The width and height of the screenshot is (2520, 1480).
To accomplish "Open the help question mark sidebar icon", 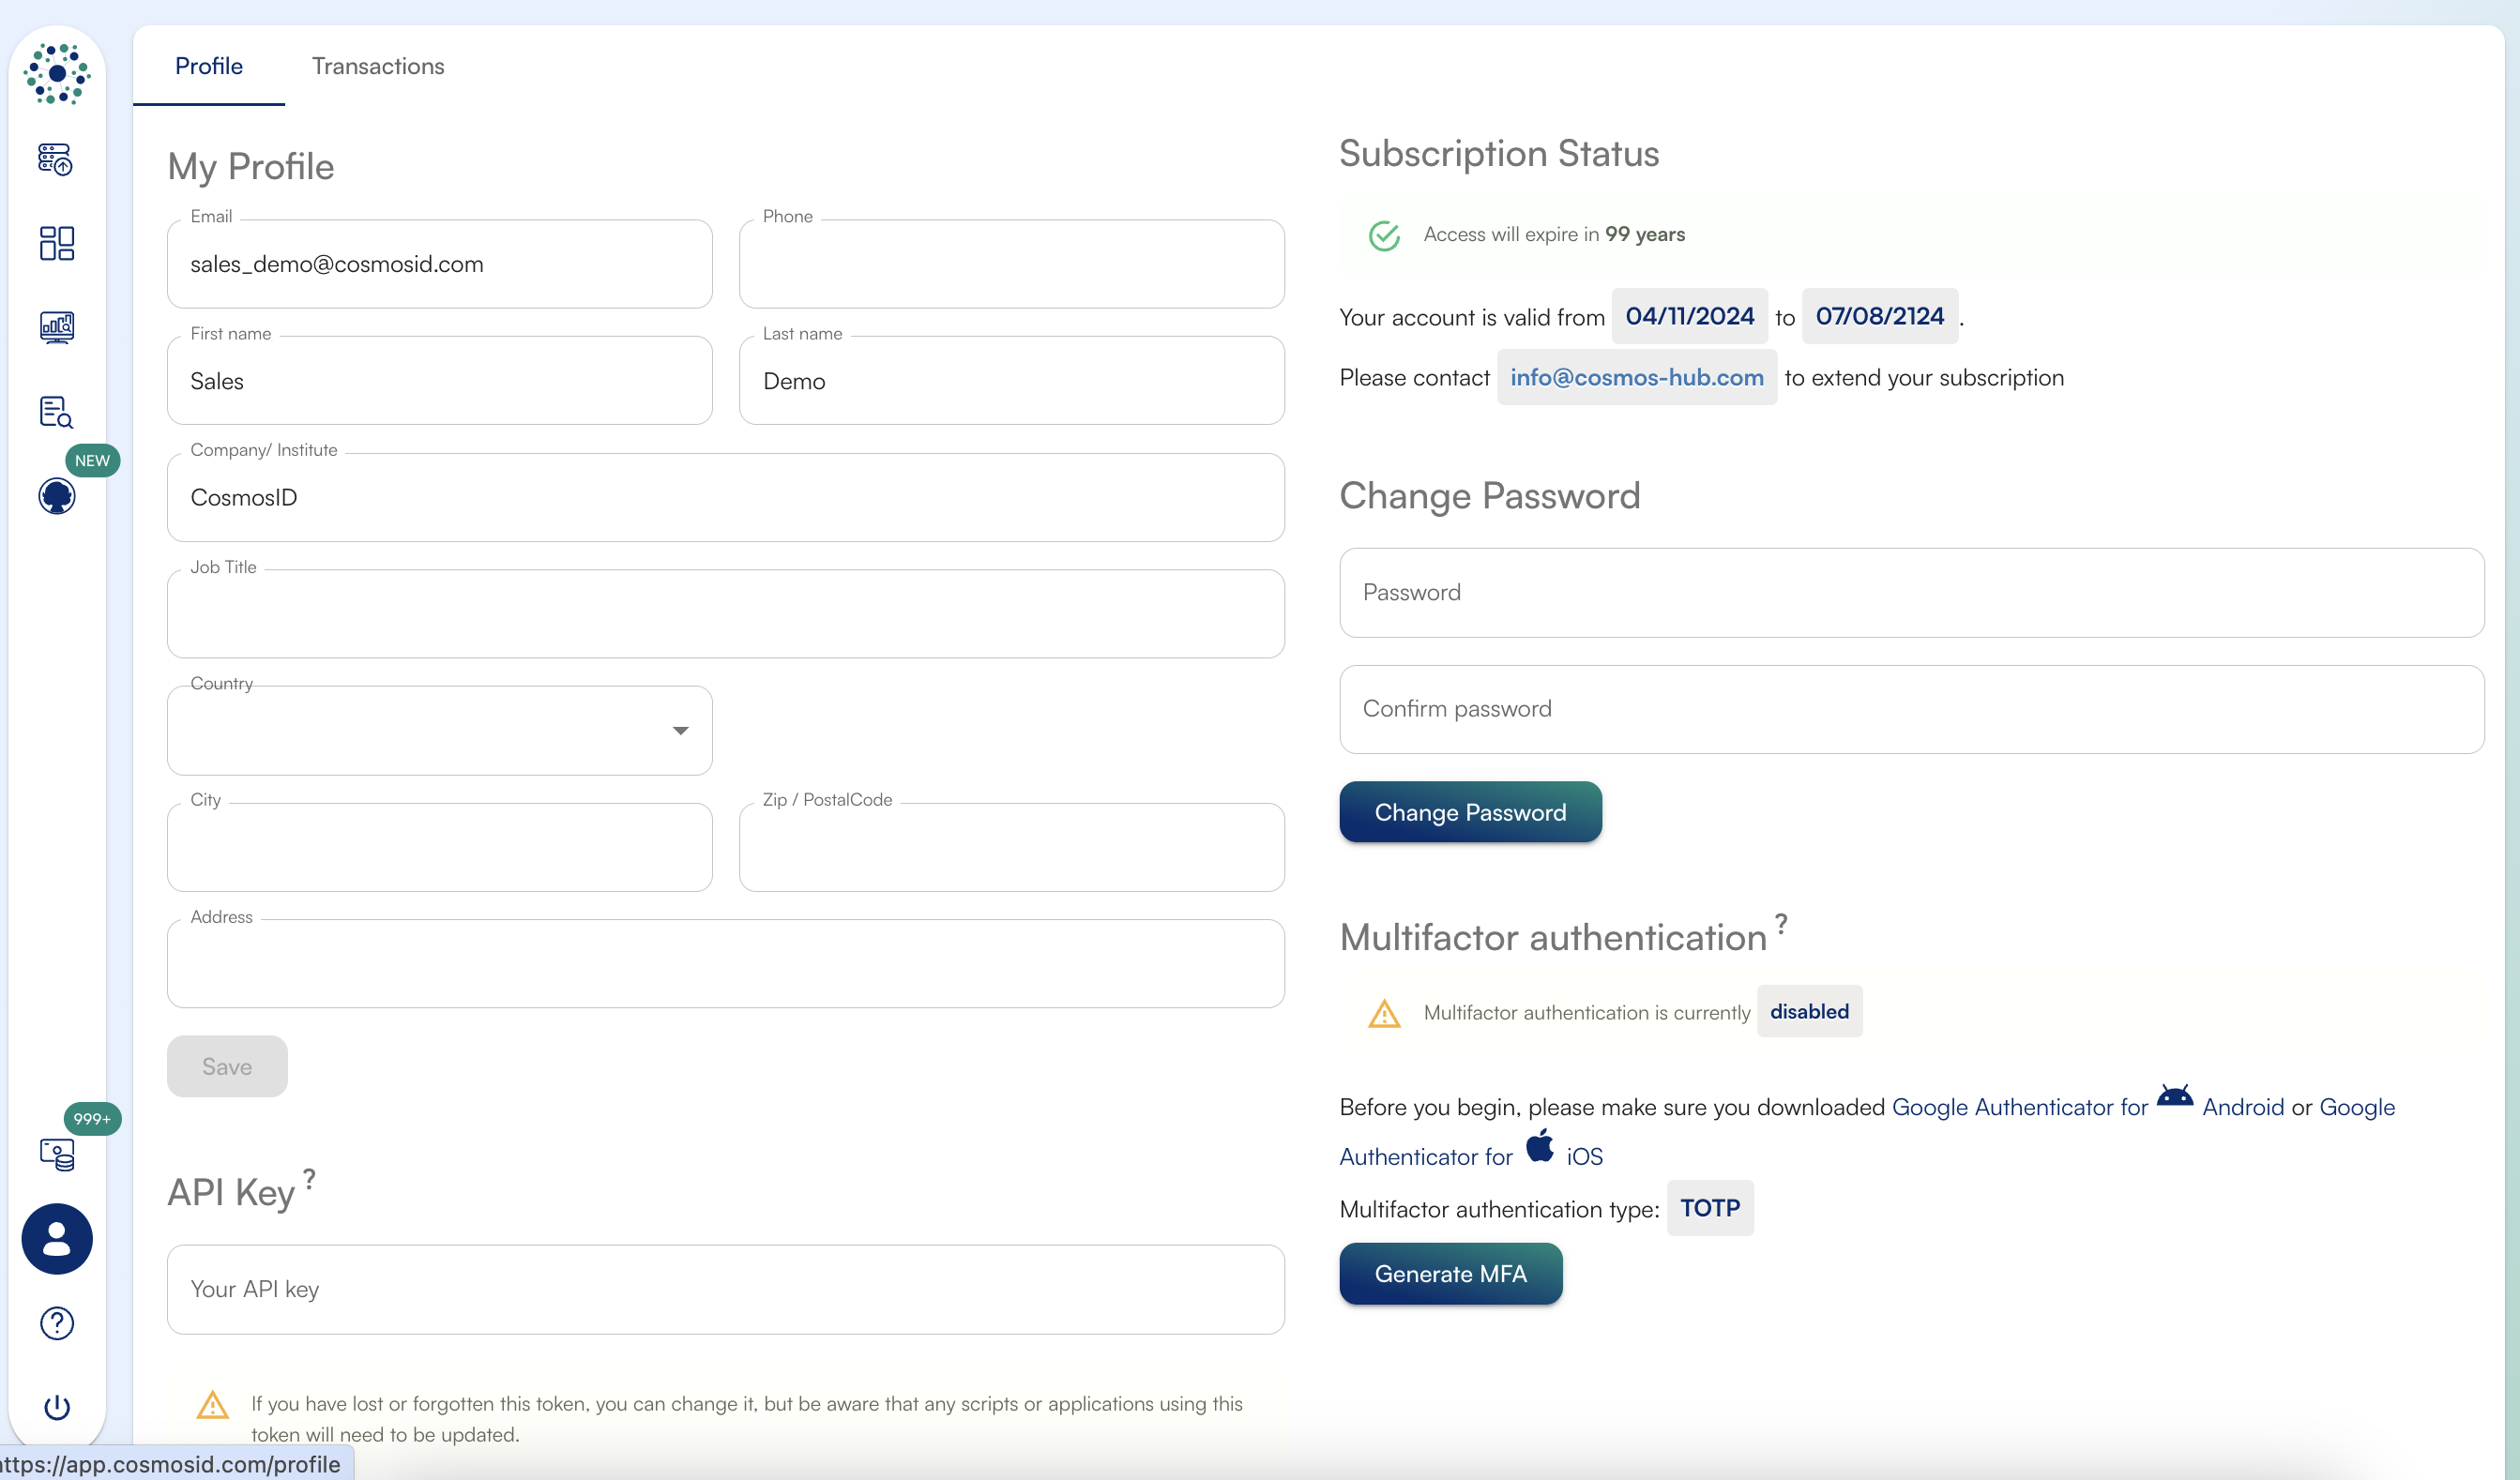I will click(x=57, y=1323).
